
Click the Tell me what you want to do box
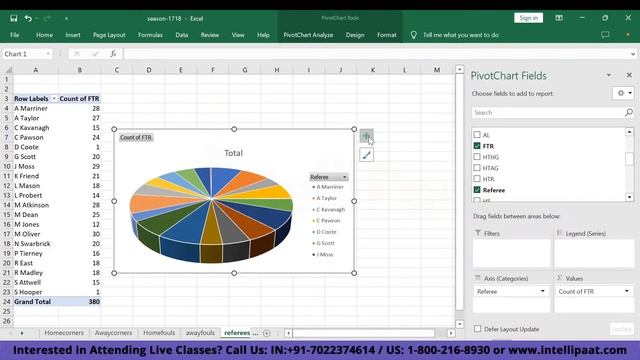(460, 35)
